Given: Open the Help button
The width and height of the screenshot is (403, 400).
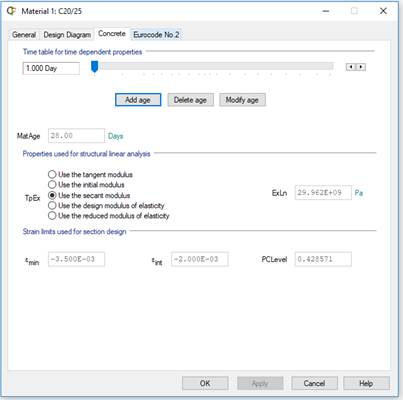Looking at the screenshot, I should pos(366,383).
